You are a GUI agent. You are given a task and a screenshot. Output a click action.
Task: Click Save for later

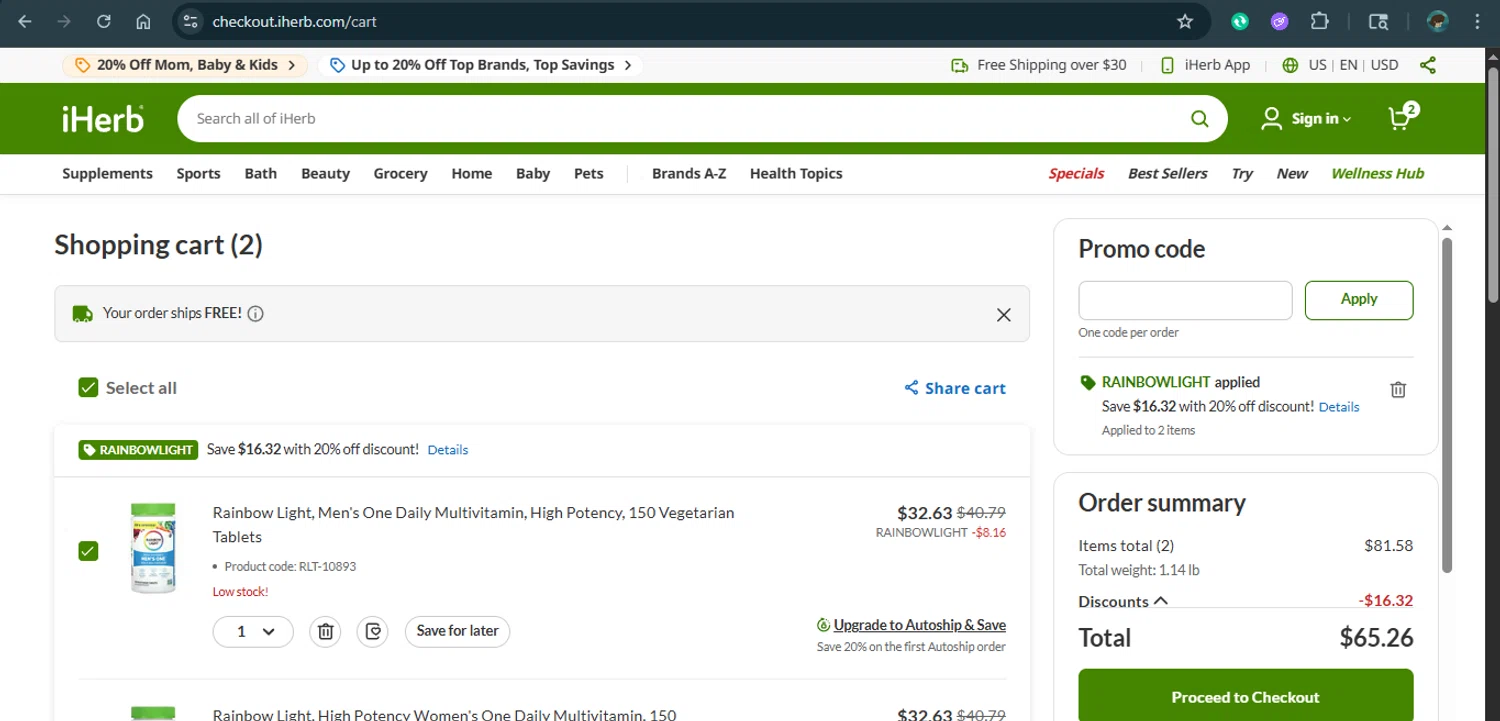(457, 632)
